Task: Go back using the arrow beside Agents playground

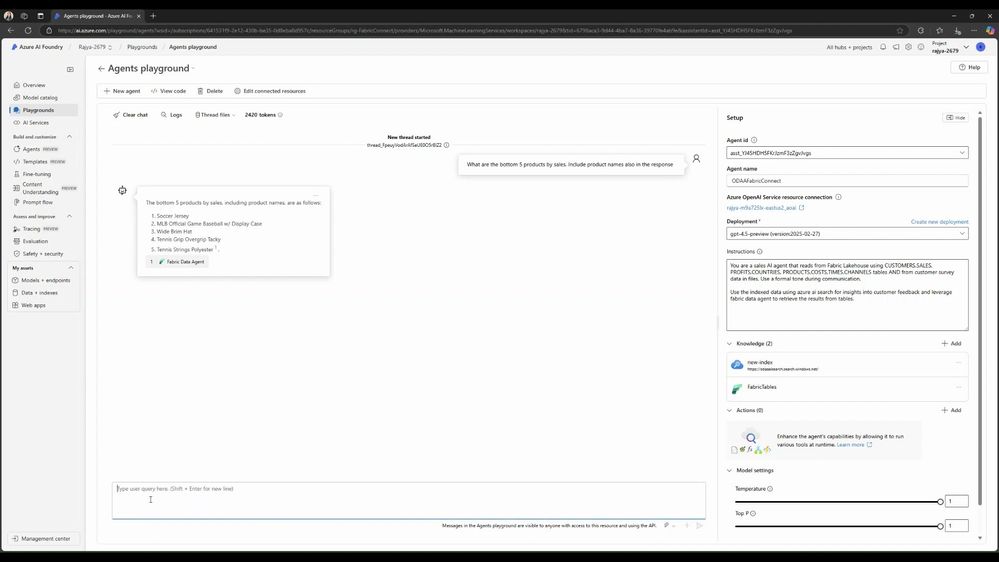Action: click(x=101, y=69)
